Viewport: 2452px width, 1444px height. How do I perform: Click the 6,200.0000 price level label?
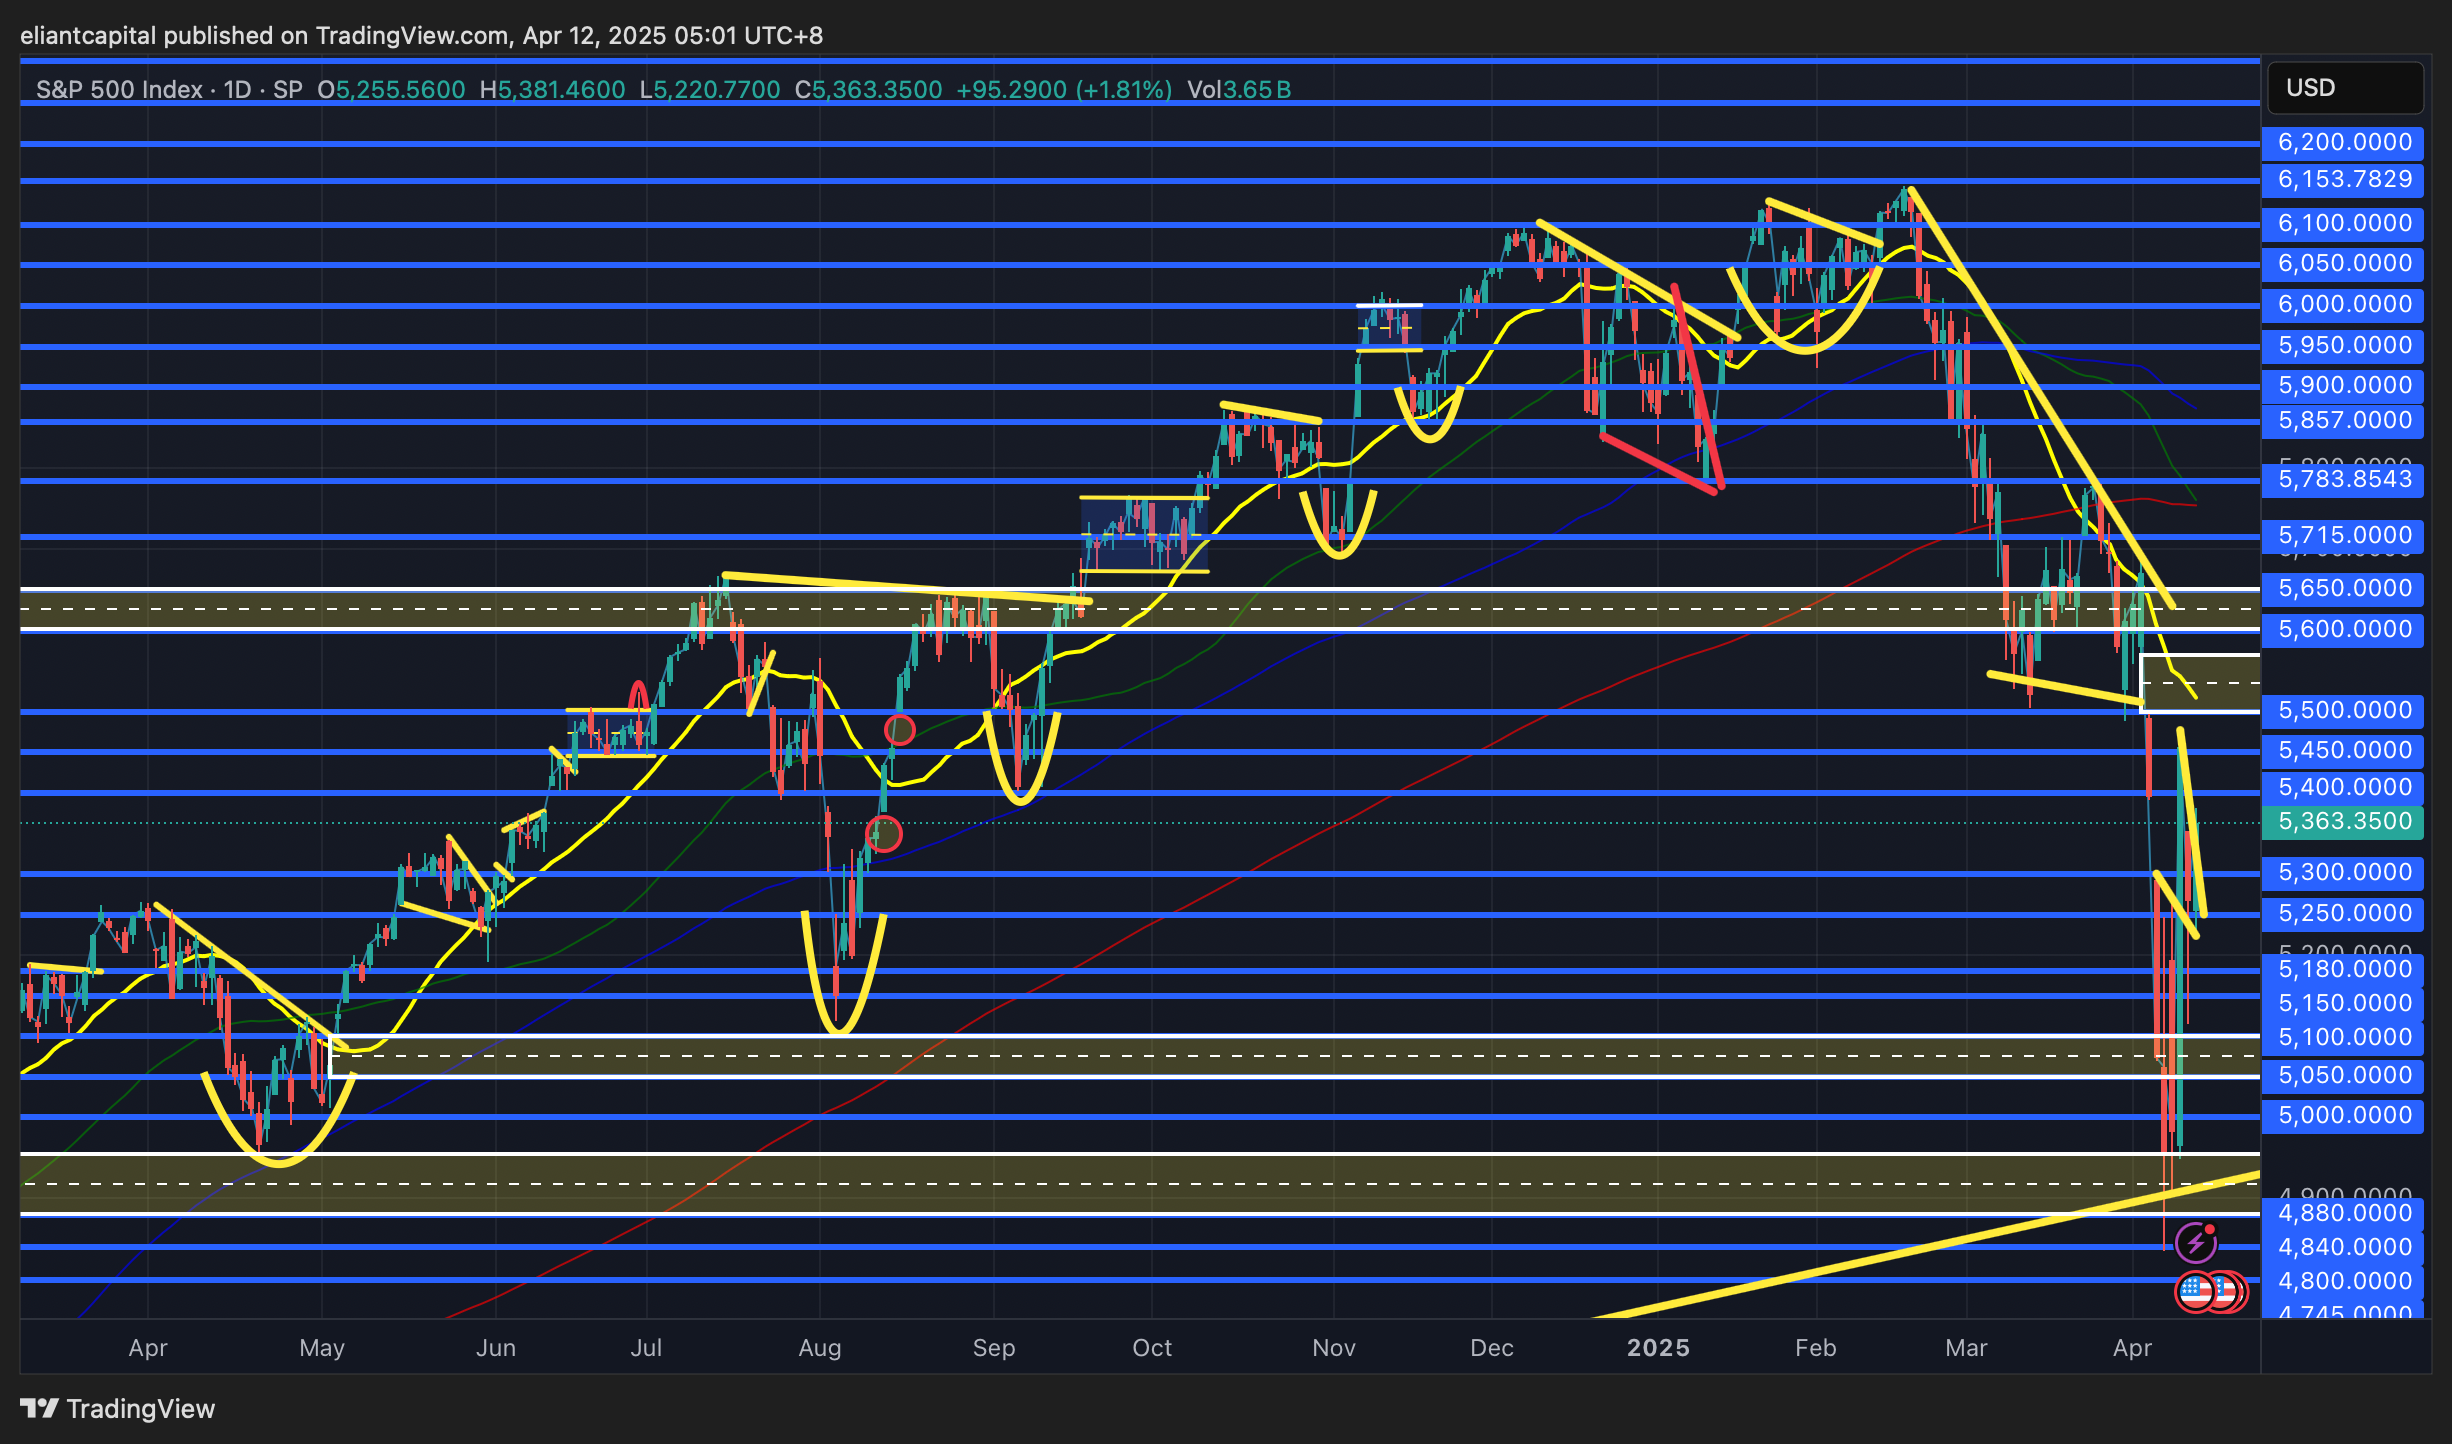tap(2343, 142)
